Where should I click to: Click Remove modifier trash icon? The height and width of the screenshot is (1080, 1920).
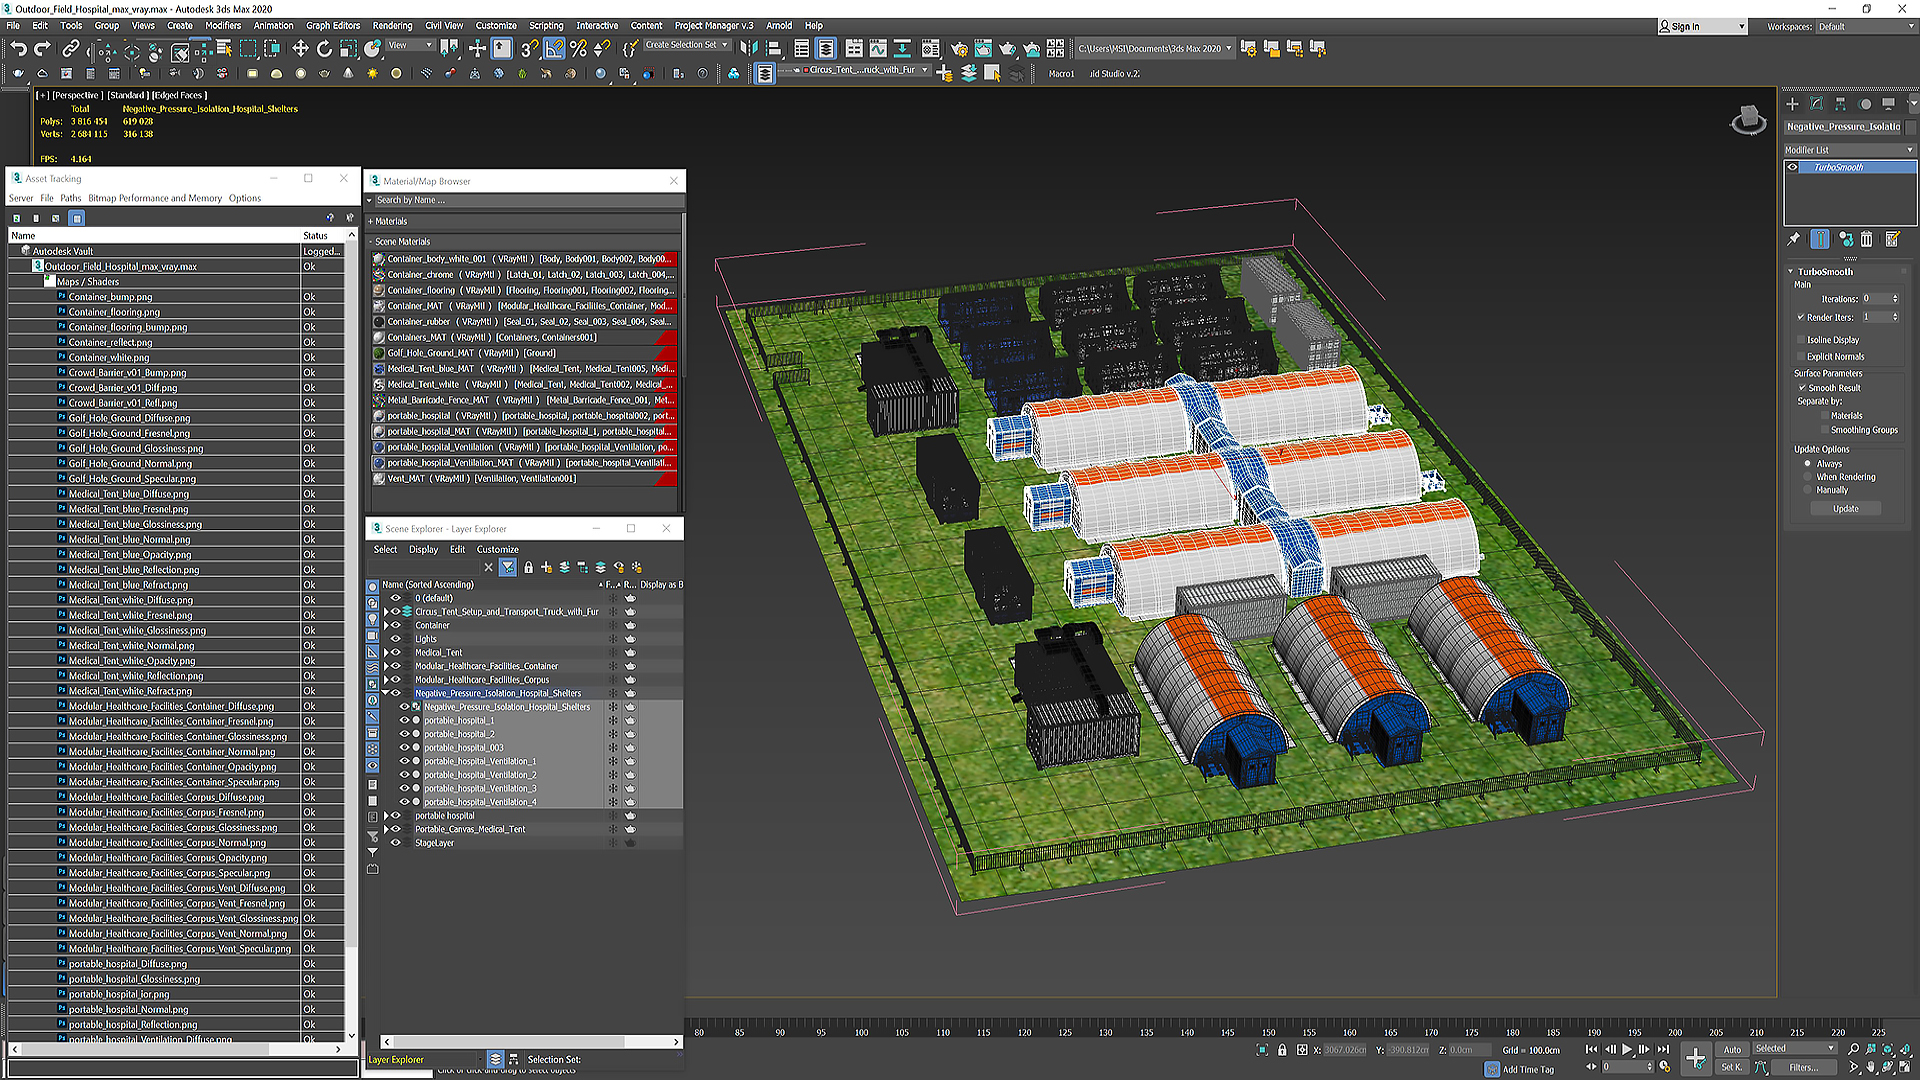click(x=1866, y=239)
